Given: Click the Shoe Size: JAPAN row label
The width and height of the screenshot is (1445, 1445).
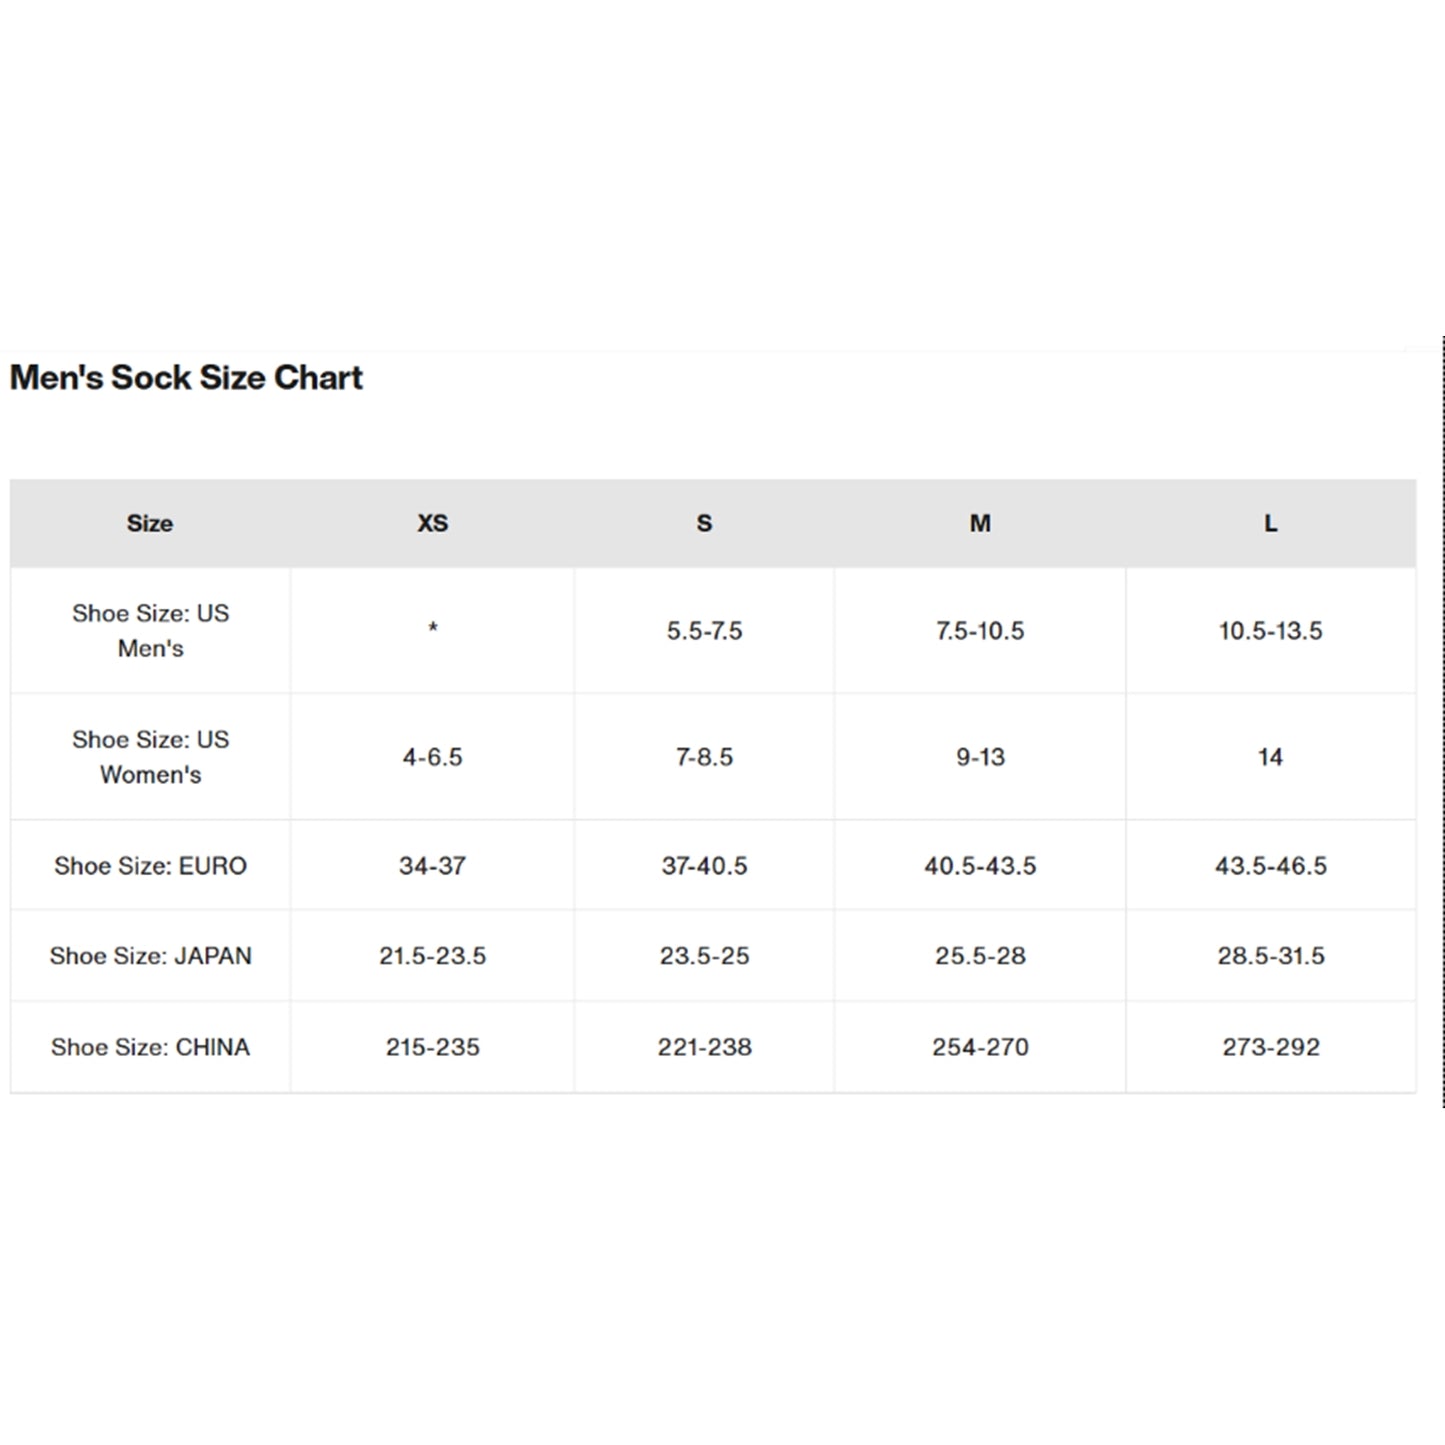Looking at the screenshot, I should pyautogui.click(x=150, y=956).
